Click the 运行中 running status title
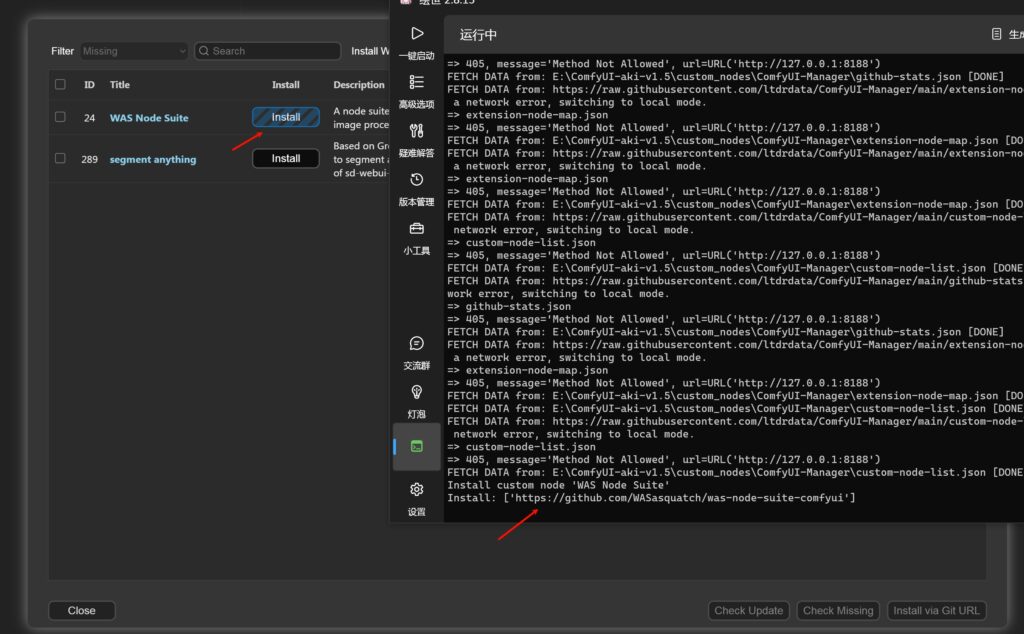1024x634 pixels. (x=478, y=35)
